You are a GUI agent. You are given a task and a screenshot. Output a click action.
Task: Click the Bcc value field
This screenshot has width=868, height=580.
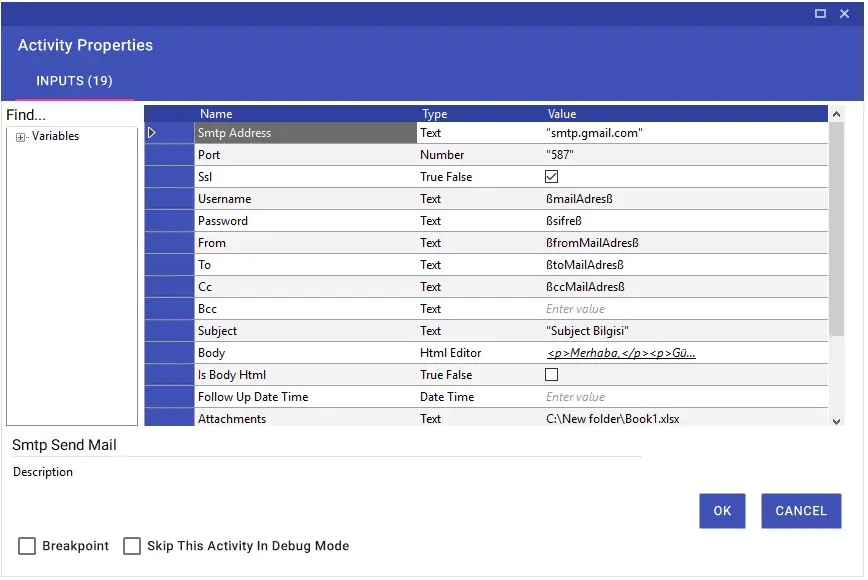[685, 309]
